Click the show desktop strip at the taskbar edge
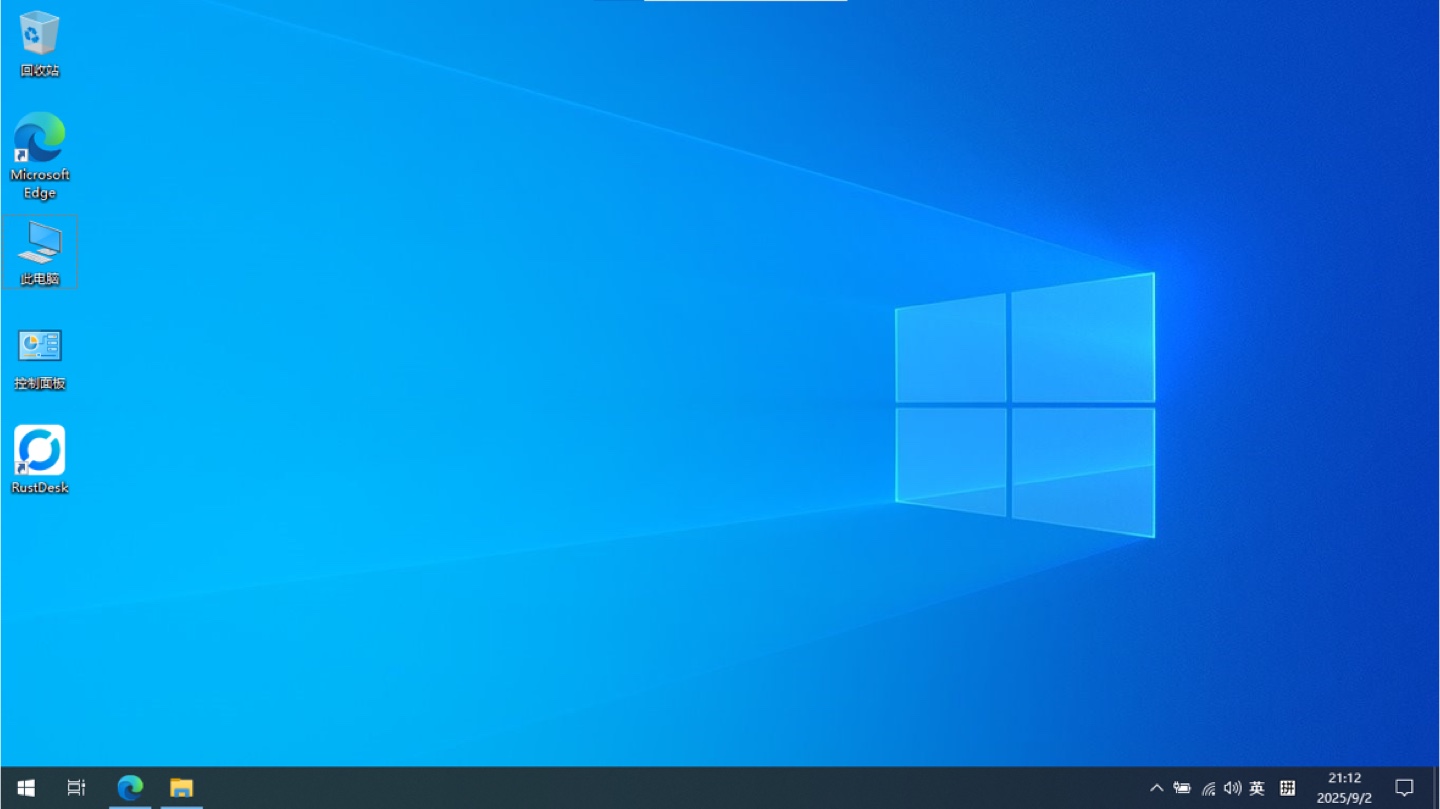Screen dimensions: 1440x809 [x=1436, y=788]
